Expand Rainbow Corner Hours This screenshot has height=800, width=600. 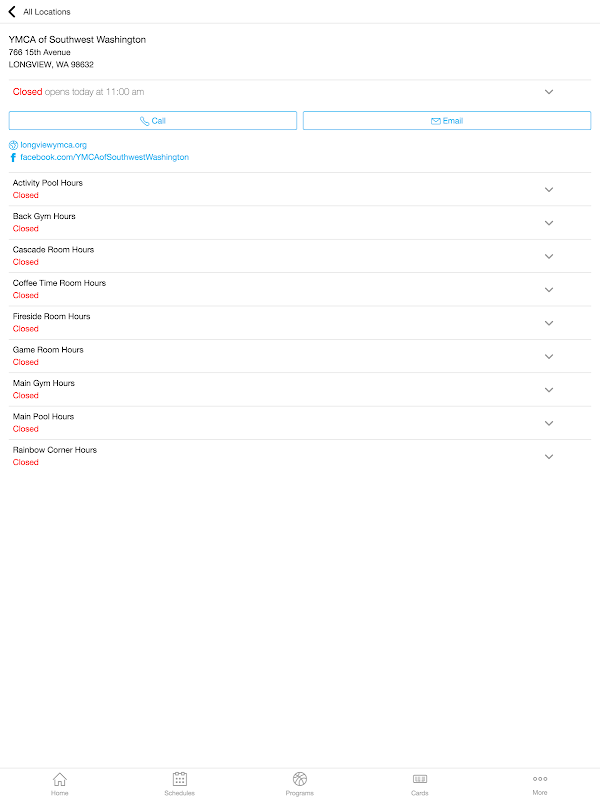click(549, 457)
